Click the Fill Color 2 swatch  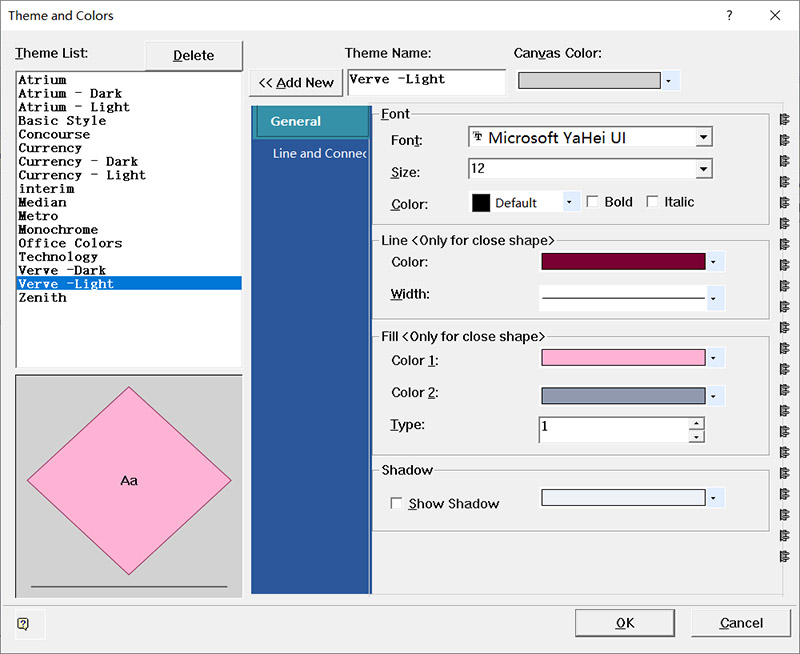[x=623, y=395]
